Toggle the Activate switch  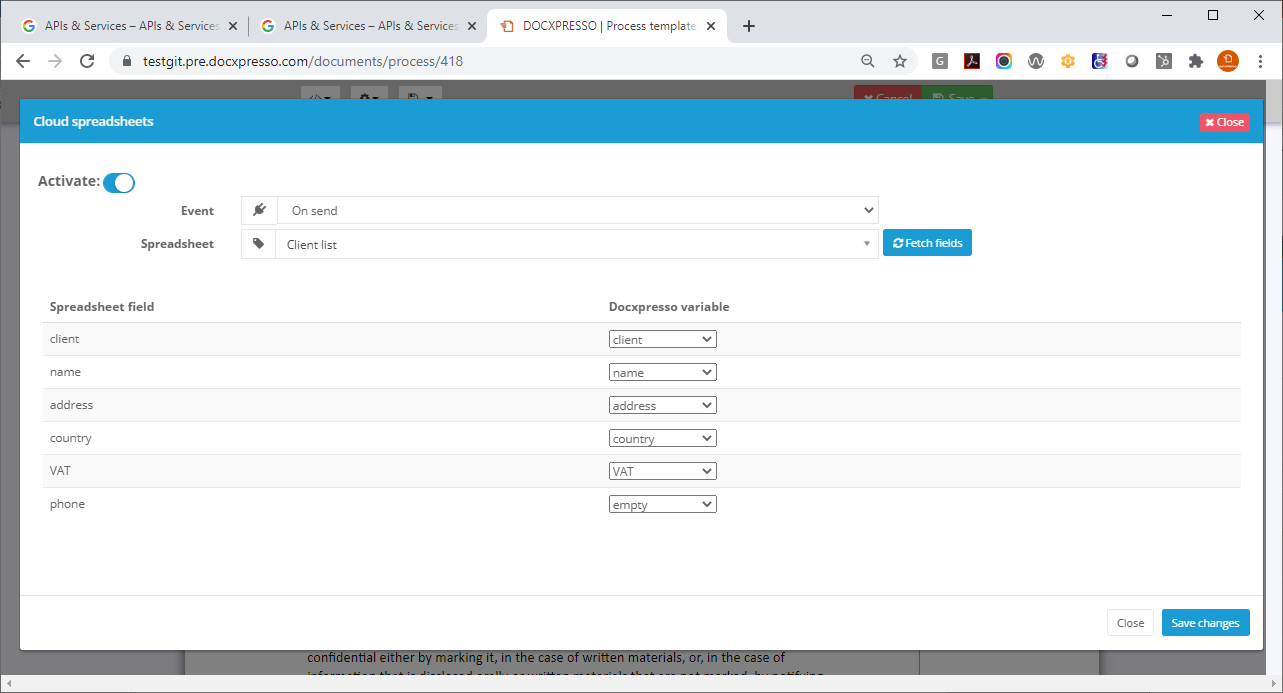coord(119,182)
